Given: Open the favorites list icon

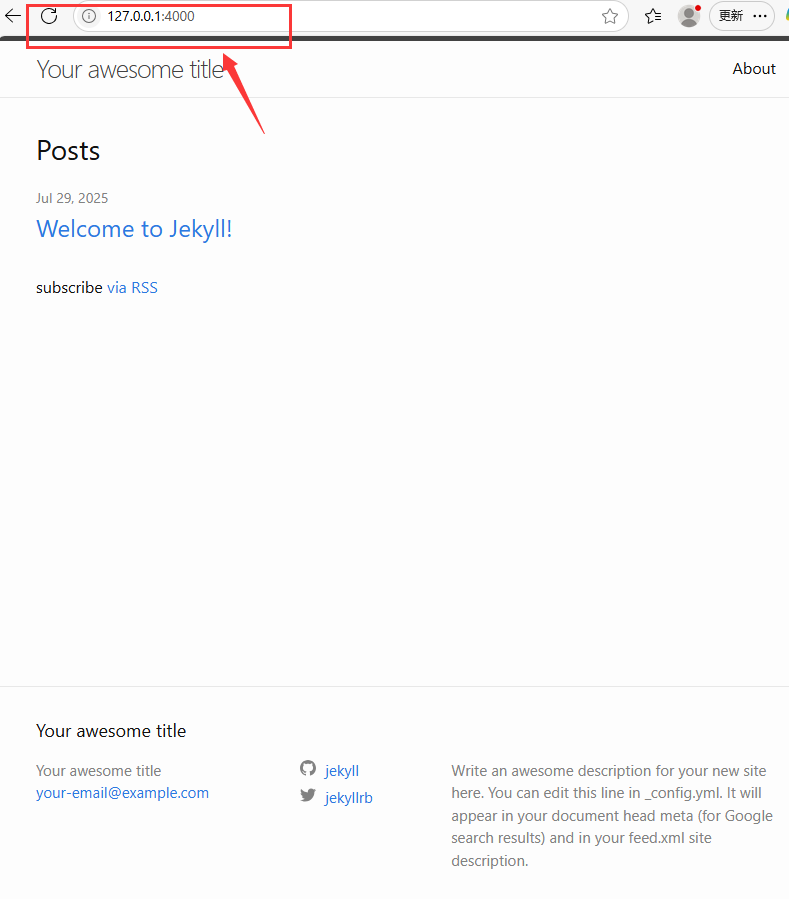Looking at the screenshot, I should point(653,16).
